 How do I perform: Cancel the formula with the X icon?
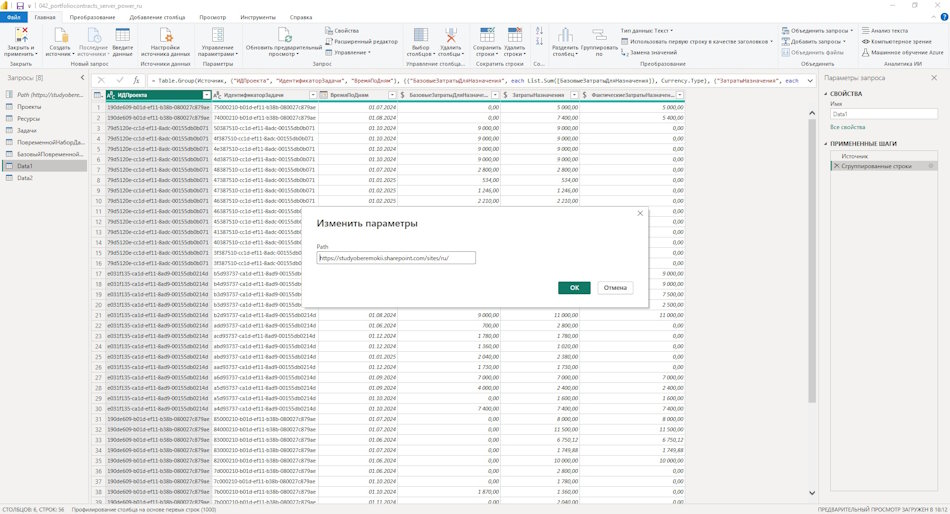point(101,80)
